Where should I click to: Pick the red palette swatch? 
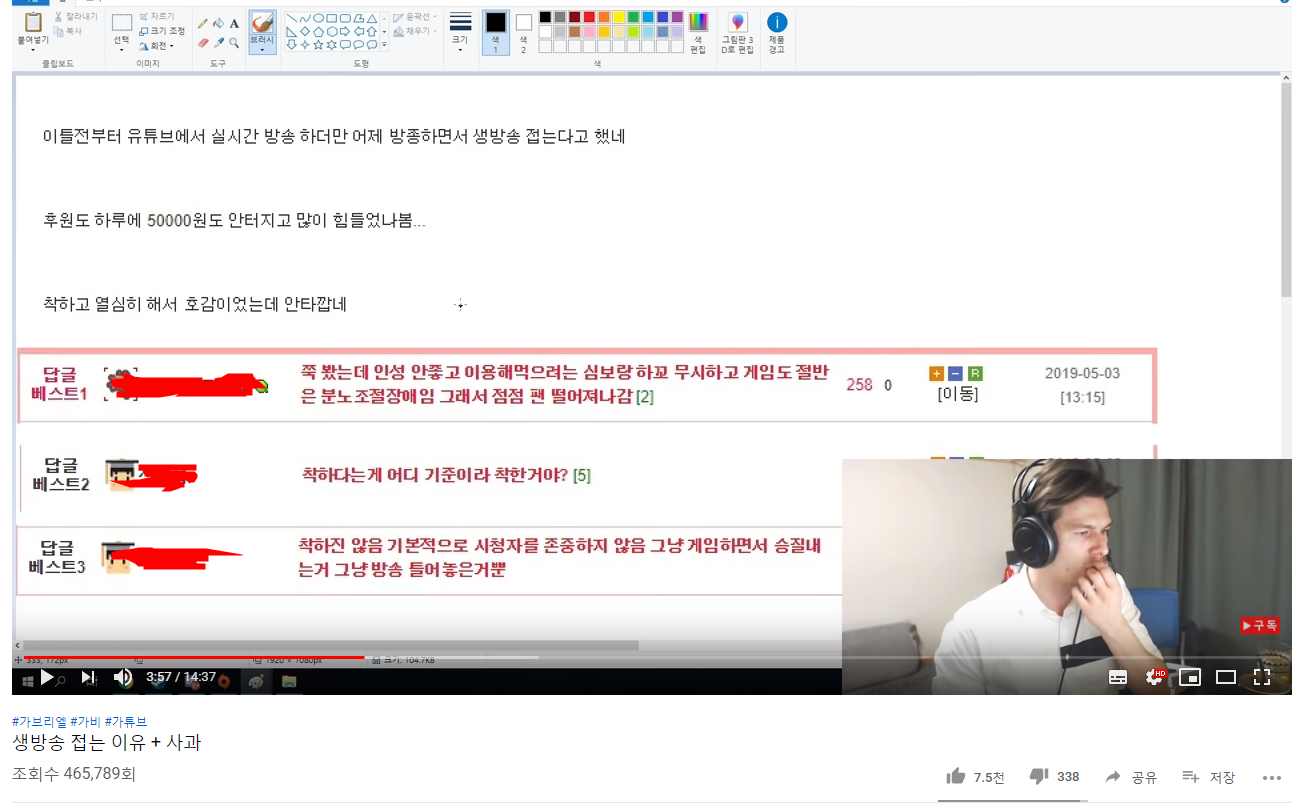[x=589, y=17]
